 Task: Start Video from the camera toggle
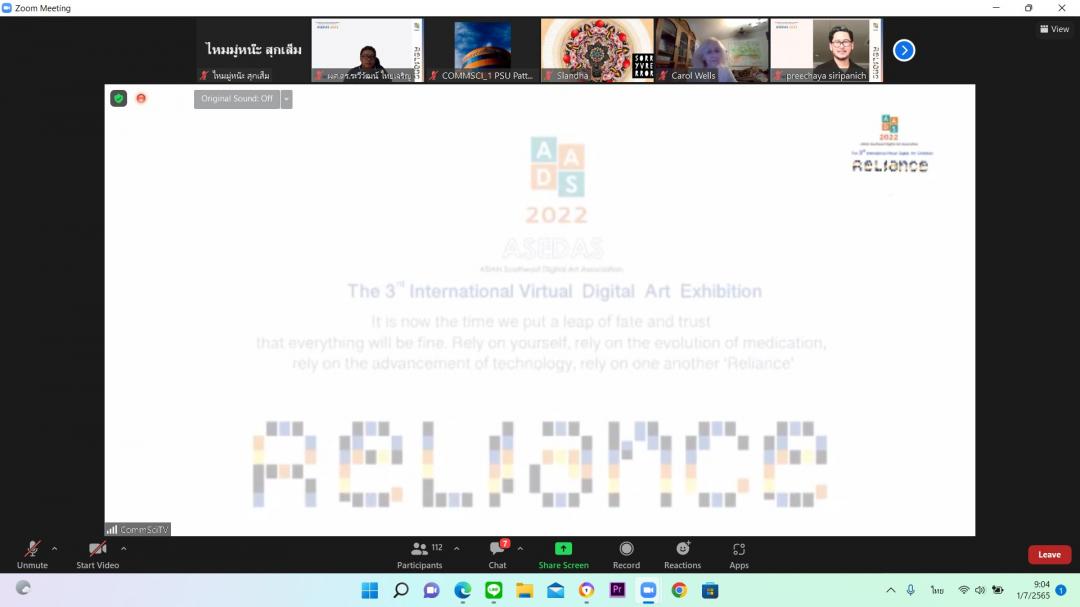click(x=97, y=549)
